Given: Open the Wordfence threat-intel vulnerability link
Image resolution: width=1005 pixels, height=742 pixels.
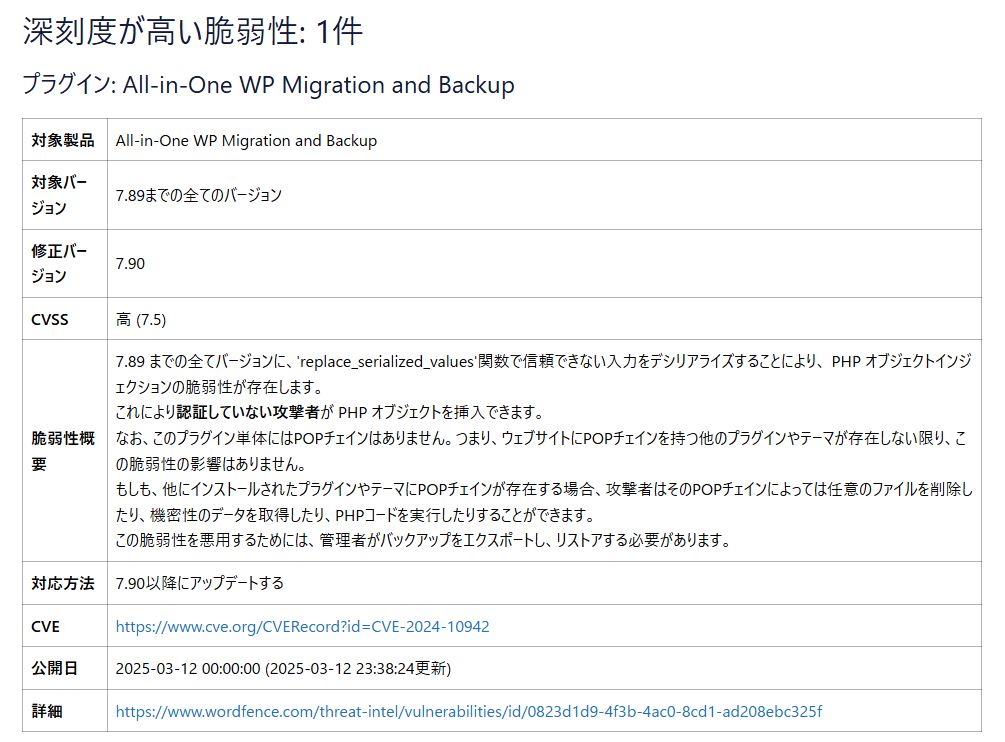Looking at the screenshot, I should coord(469,711).
